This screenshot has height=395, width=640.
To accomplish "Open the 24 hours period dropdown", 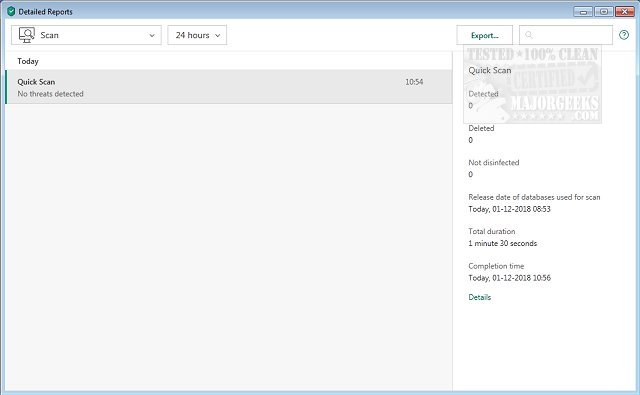I will pyautogui.click(x=197, y=35).
